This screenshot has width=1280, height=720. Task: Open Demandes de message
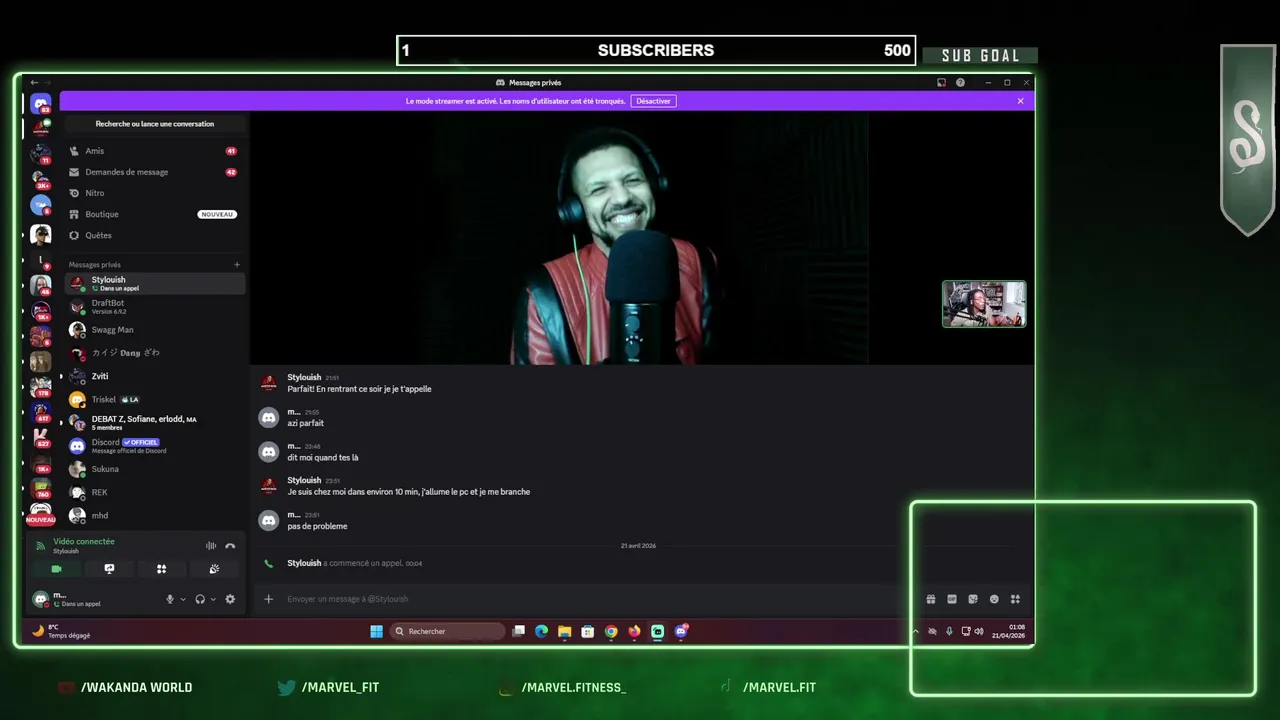[154, 172]
